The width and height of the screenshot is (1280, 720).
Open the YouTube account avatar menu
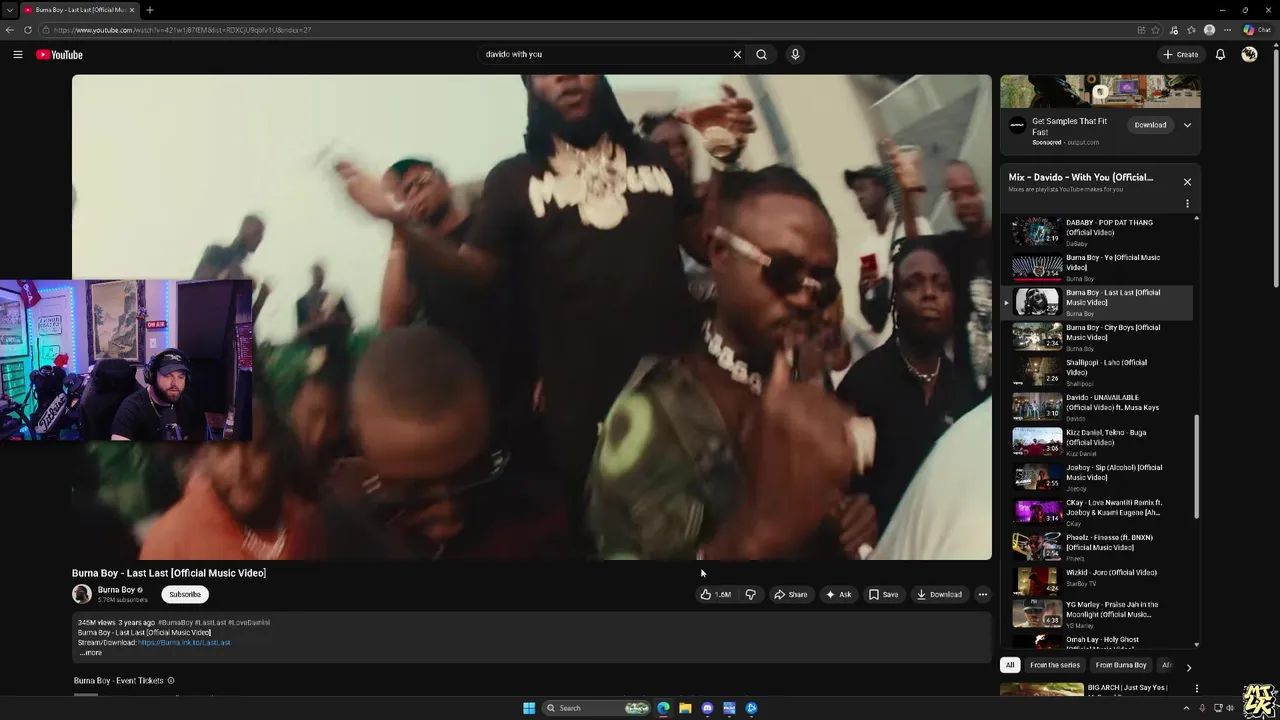pyautogui.click(x=1249, y=54)
